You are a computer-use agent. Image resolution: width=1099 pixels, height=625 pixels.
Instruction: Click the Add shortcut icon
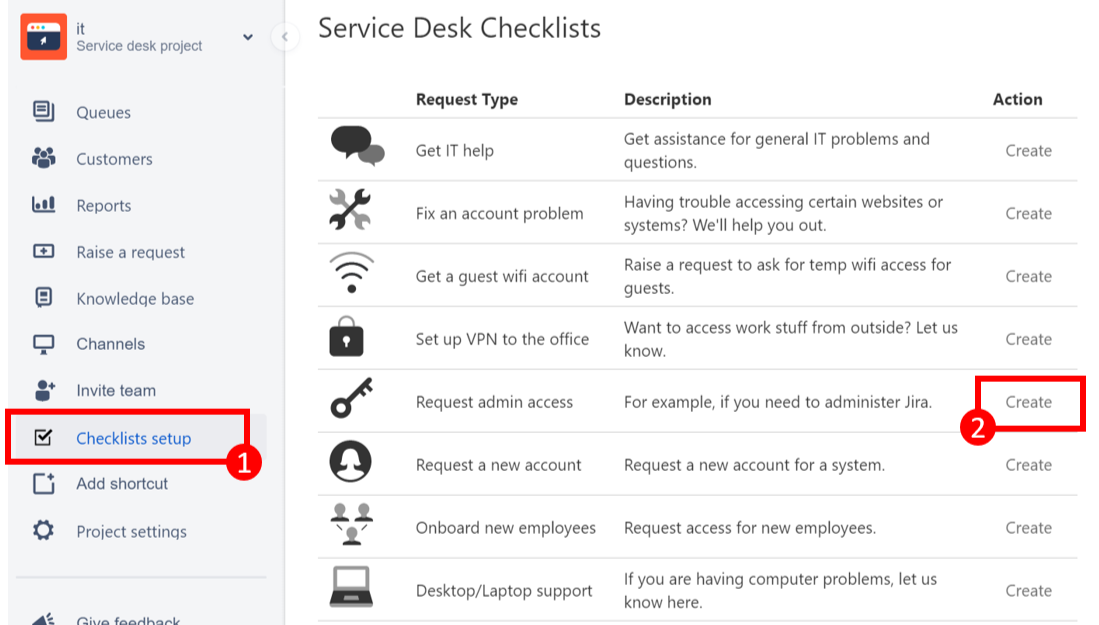[x=43, y=484]
